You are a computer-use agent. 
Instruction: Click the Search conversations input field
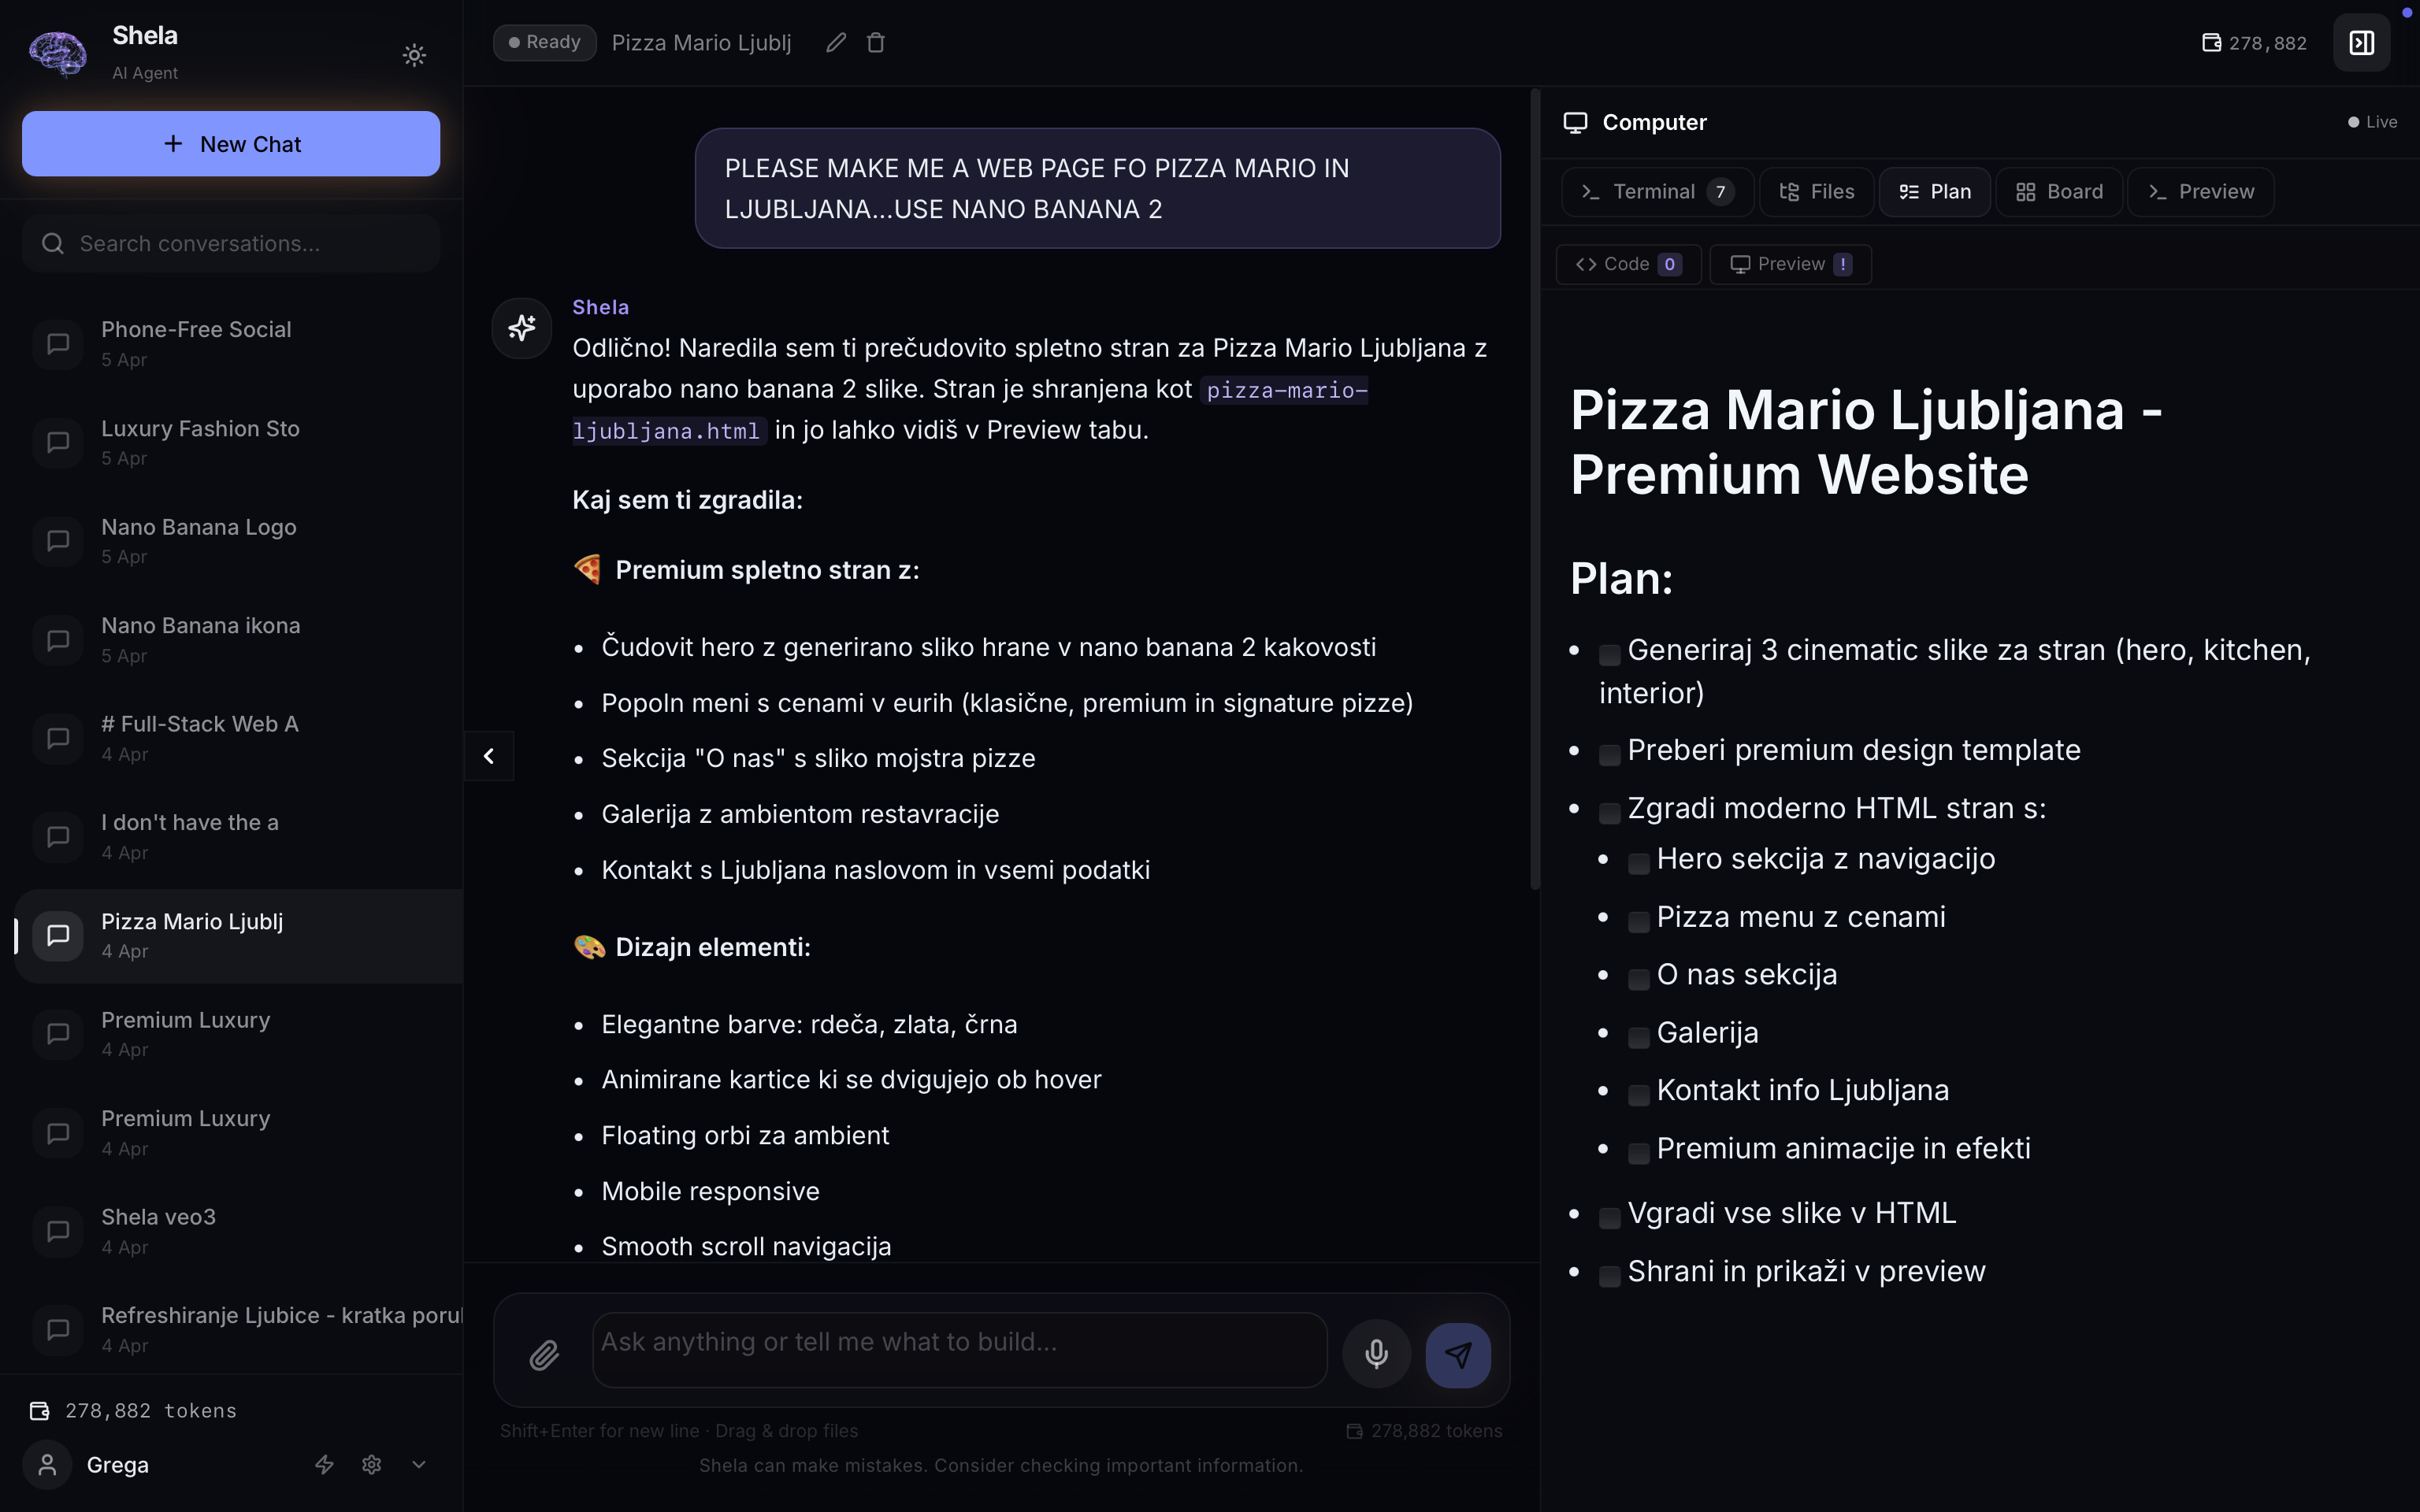pyautogui.click(x=231, y=244)
